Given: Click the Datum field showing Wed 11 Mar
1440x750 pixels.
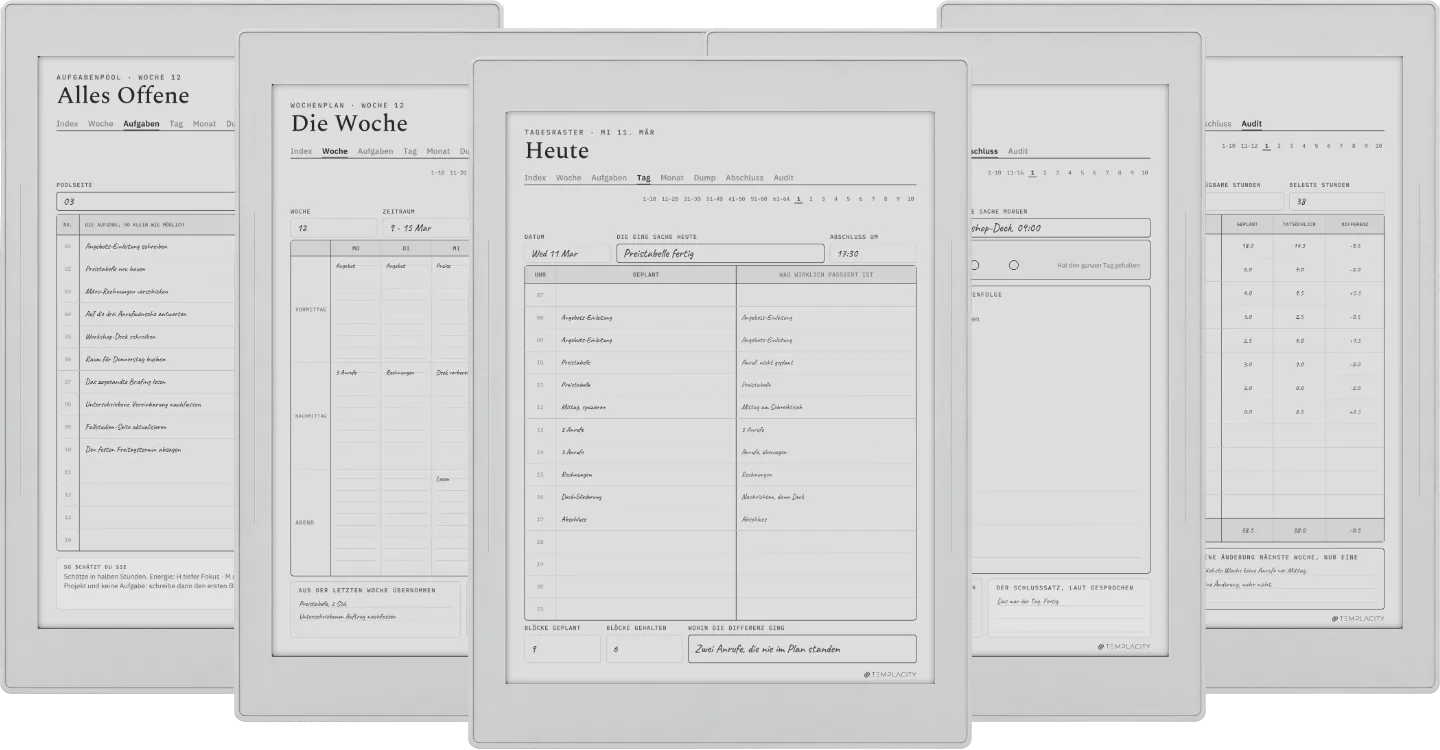Looking at the screenshot, I should (x=567, y=254).
